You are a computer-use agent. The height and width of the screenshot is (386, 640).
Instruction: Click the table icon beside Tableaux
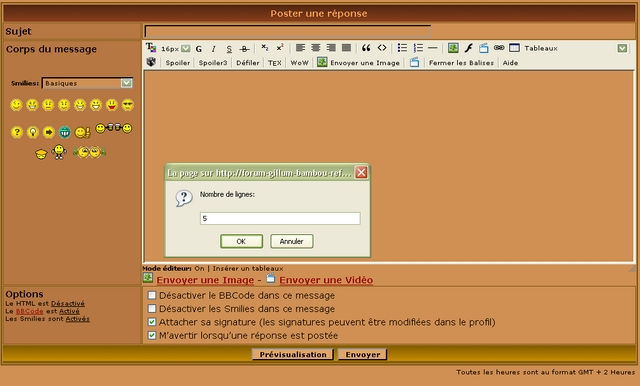pyautogui.click(x=514, y=48)
